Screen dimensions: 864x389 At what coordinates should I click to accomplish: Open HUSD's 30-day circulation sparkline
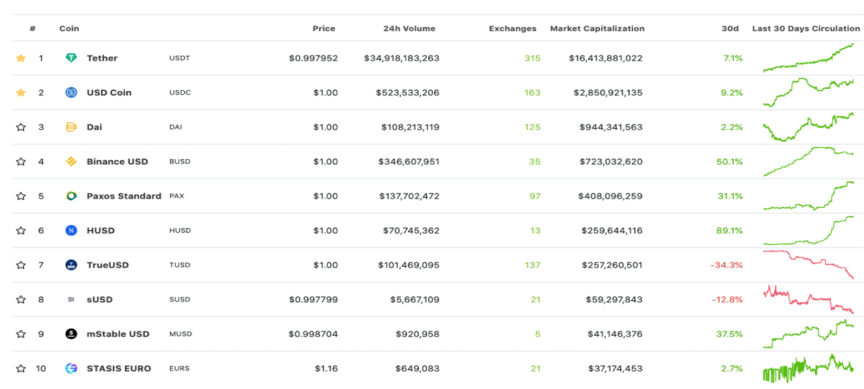808,230
